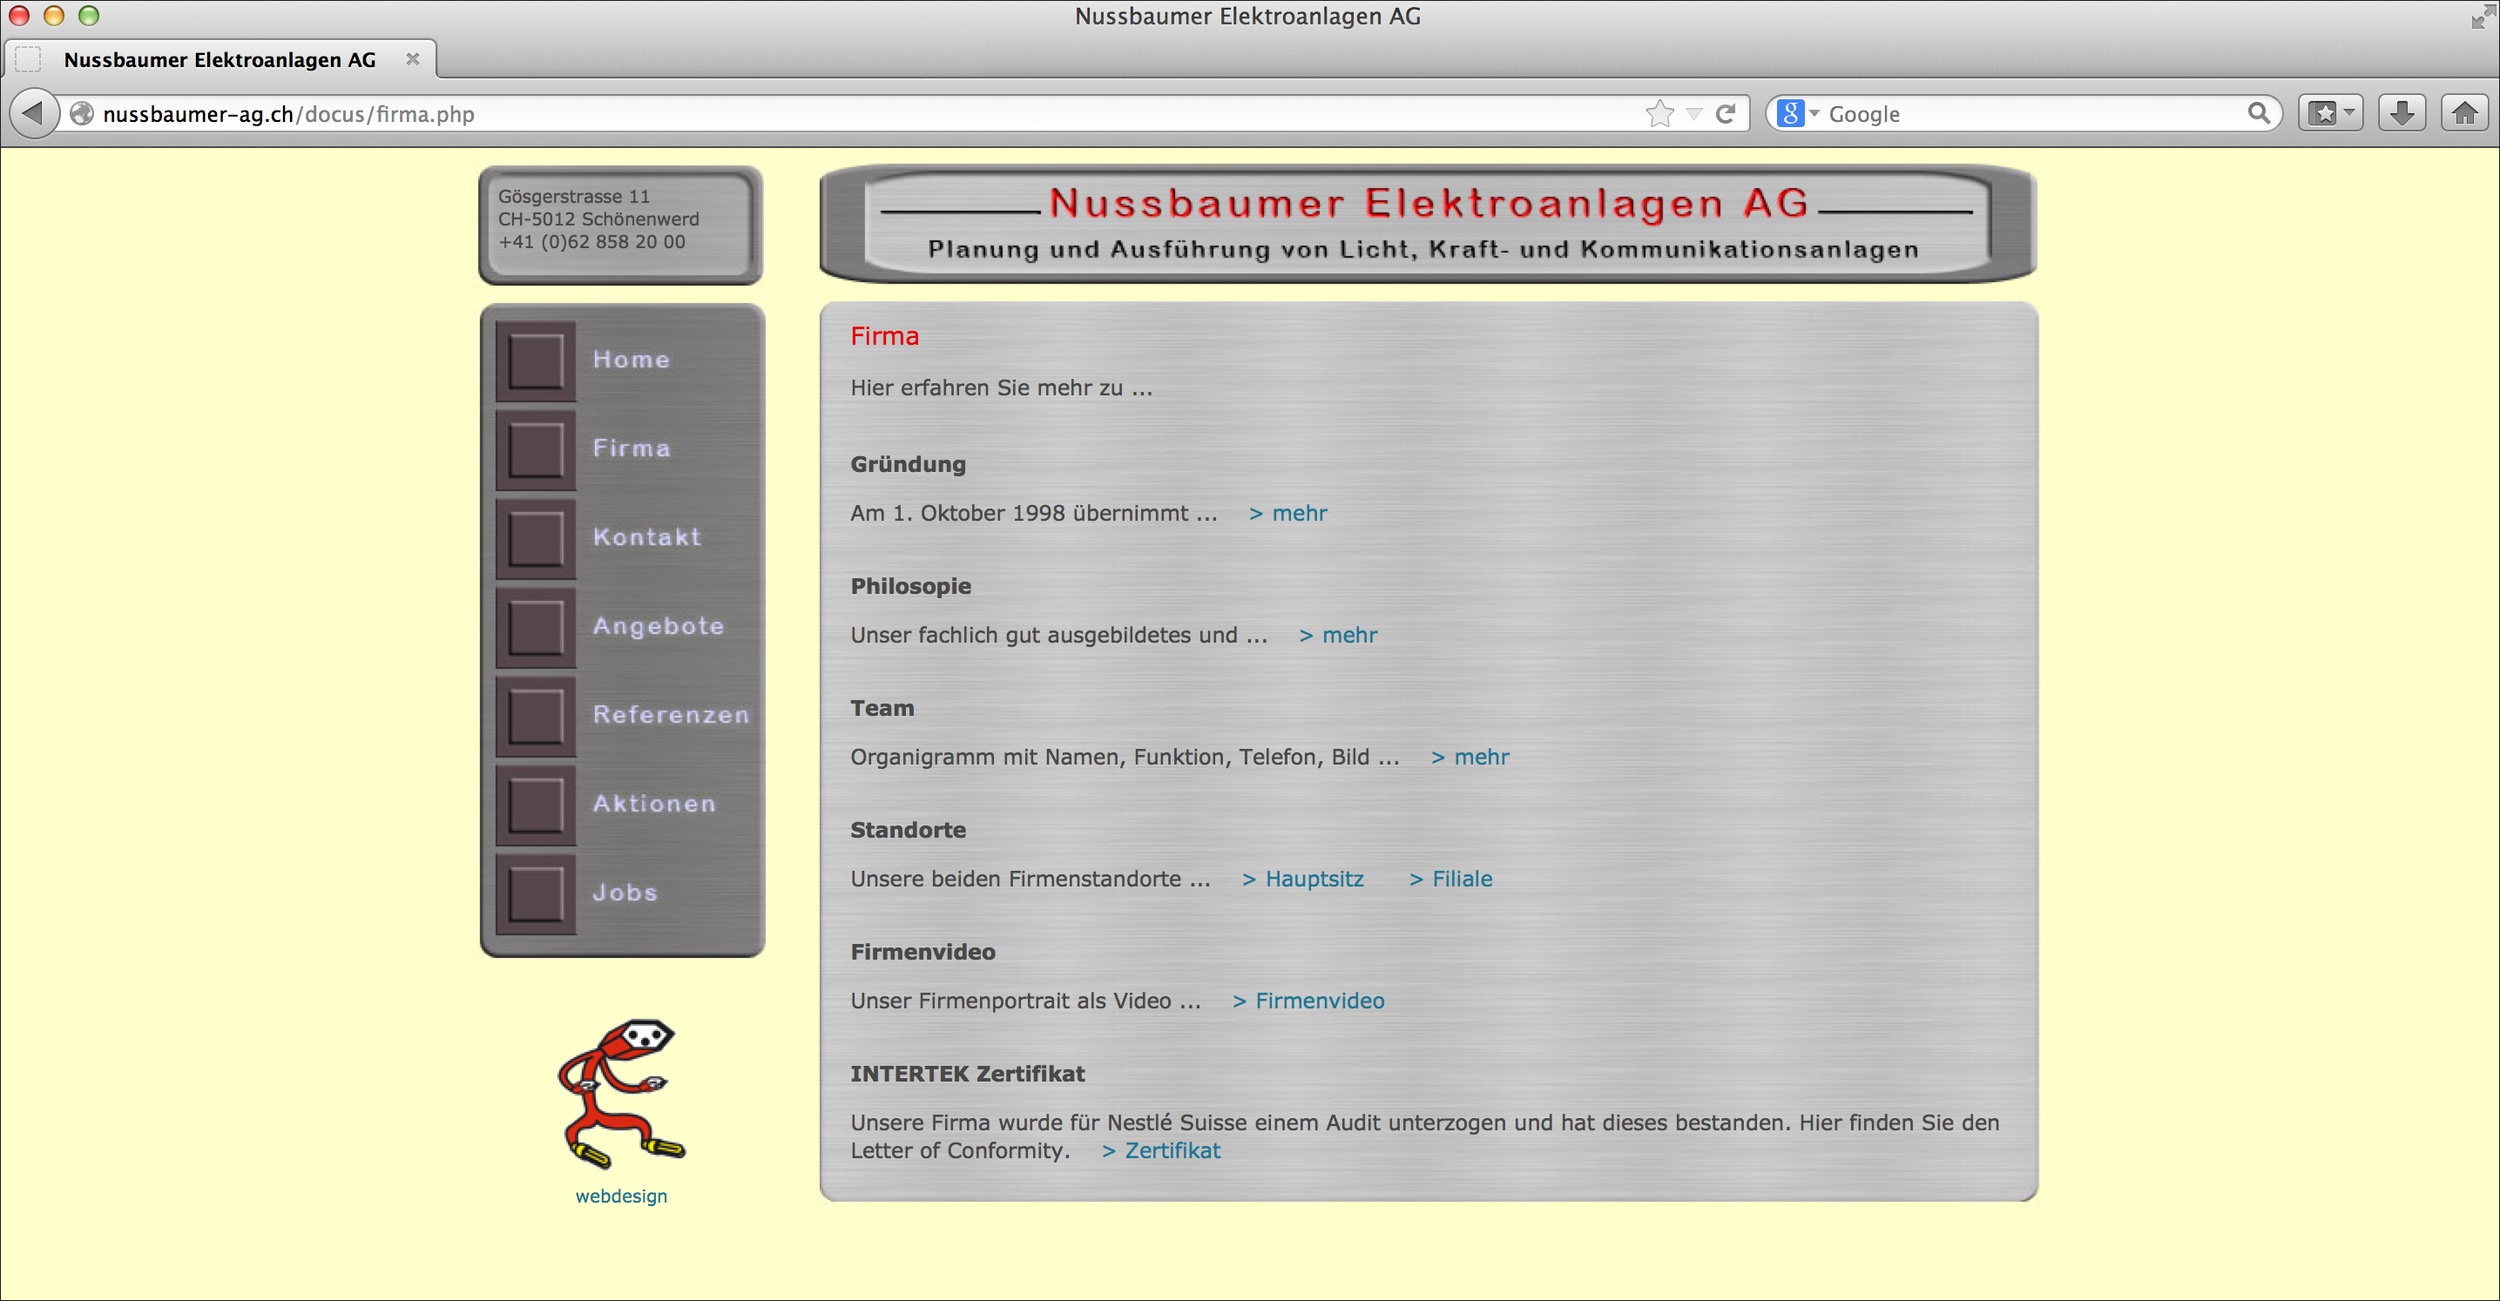Open Firma in the sidebar menu
The height and width of the screenshot is (1301, 2500).
(x=631, y=448)
